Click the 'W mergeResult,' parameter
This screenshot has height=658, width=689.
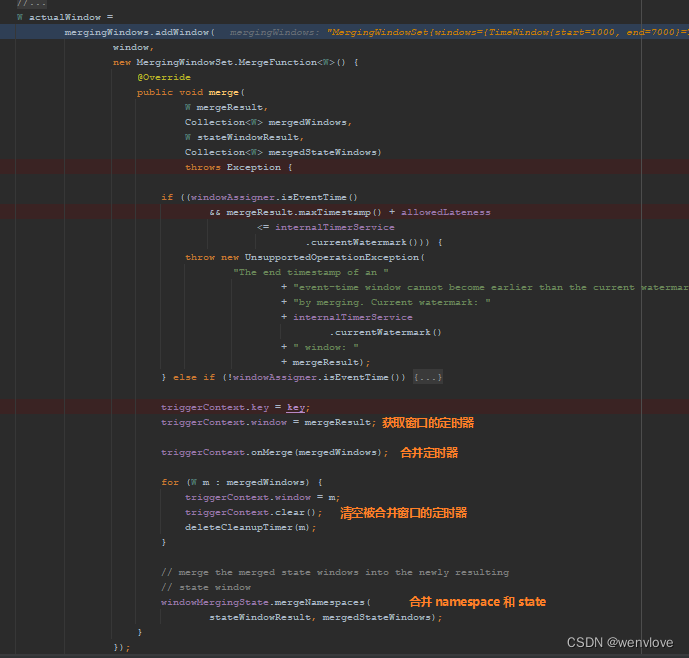(x=226, y=107)
